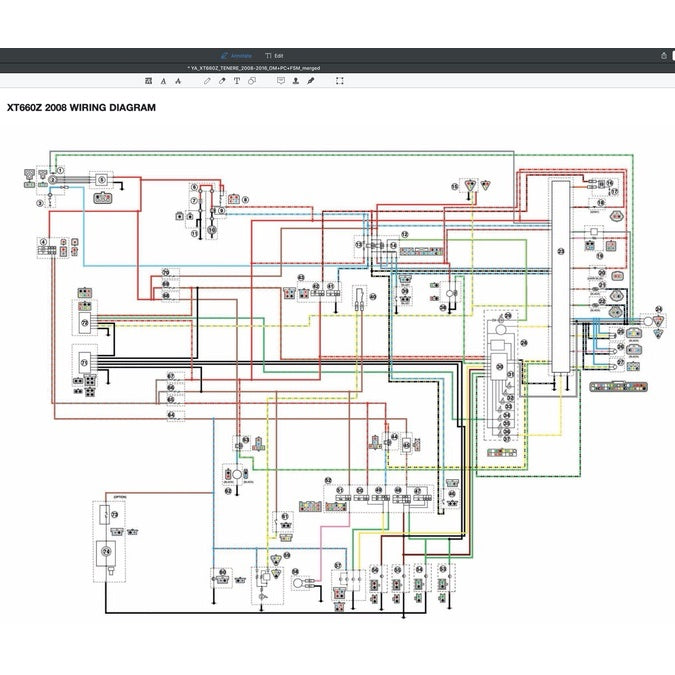Switch to the Annotate tab
This screenshot has height=675, width=675.
(x=236, y=55)
